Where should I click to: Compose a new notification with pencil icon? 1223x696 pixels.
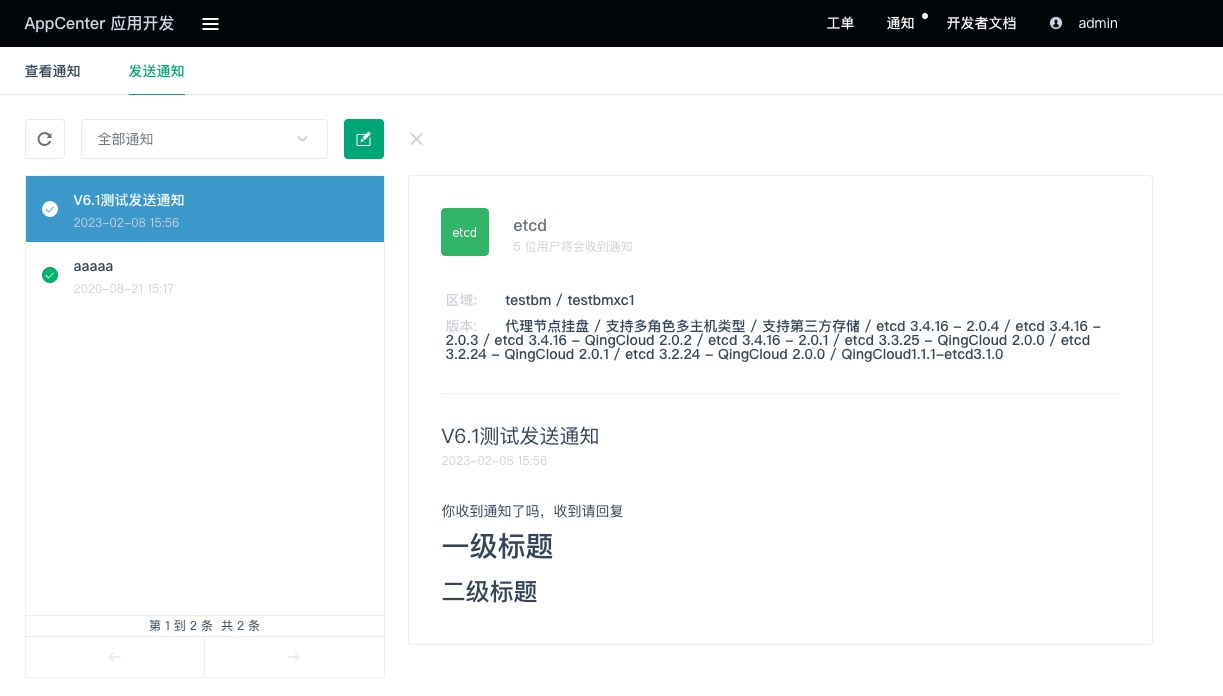(364, 139)
